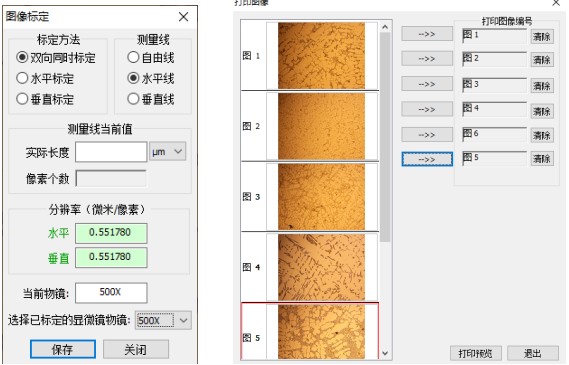Select highlighted thumbnail 图 5
This screenshot has width=569, height=365.
pyautogui.click(x=309, y=331)
